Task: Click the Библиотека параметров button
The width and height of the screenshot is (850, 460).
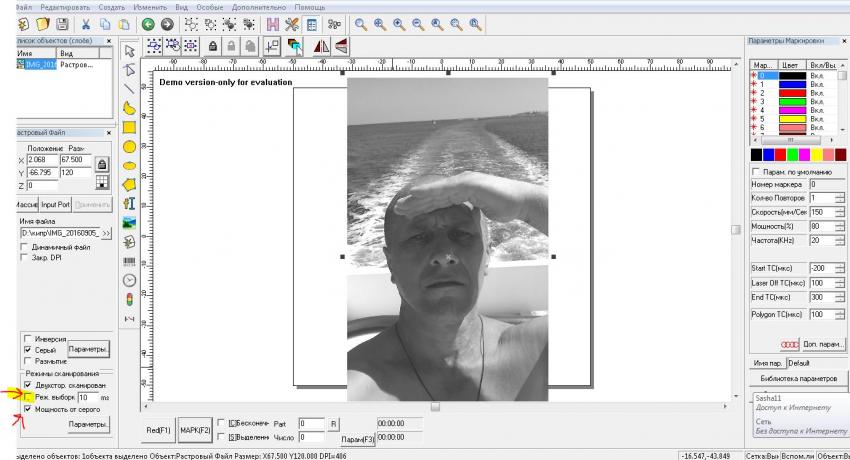Action: click(x=797, y=379)
